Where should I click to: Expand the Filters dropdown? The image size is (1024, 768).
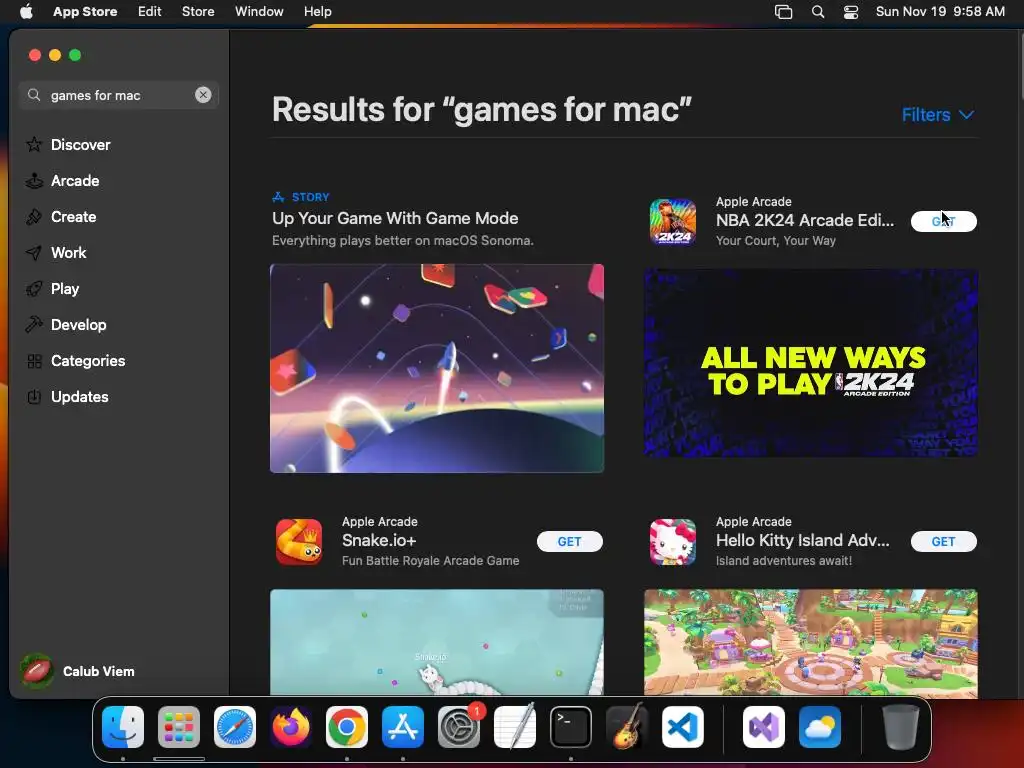click(938, 114)
